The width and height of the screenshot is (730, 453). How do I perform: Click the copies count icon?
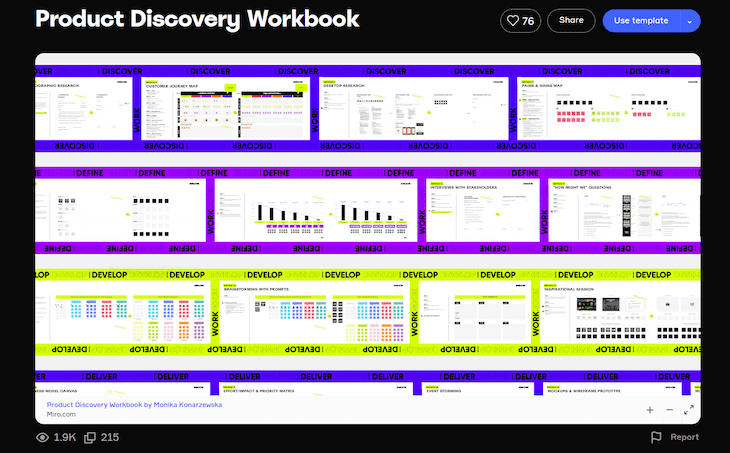click(90, 437)
